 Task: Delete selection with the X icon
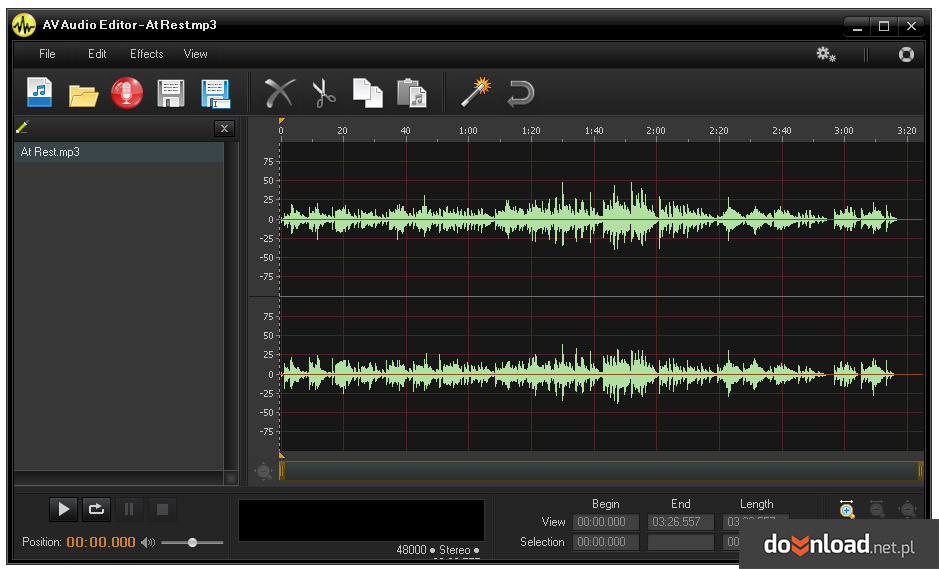(280, 93)
